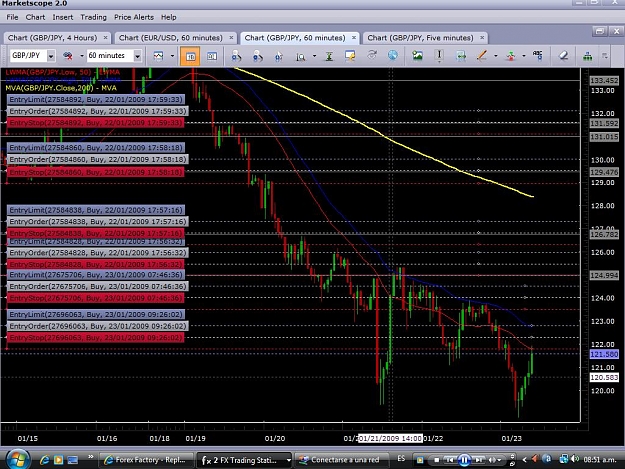This screenshot has height=469, width=625.
Task: Open toolbar options at far right end
Action: [x=605, y=56]
